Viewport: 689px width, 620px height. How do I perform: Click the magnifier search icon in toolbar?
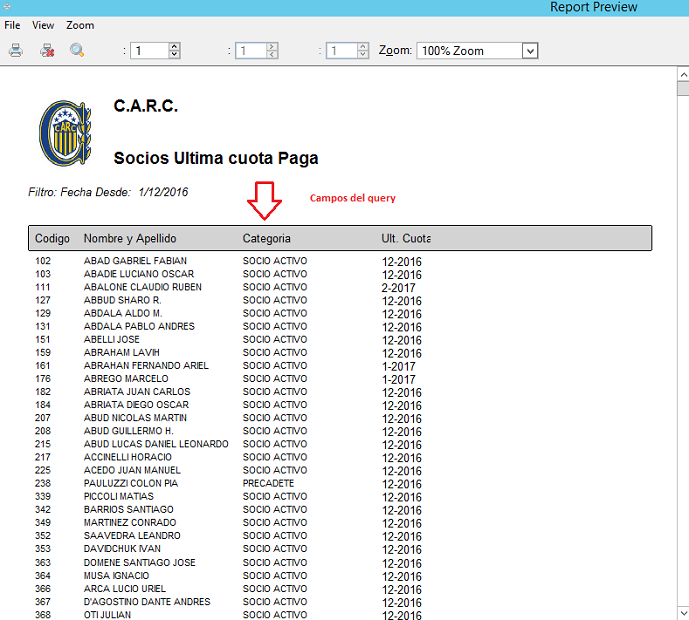77,50
